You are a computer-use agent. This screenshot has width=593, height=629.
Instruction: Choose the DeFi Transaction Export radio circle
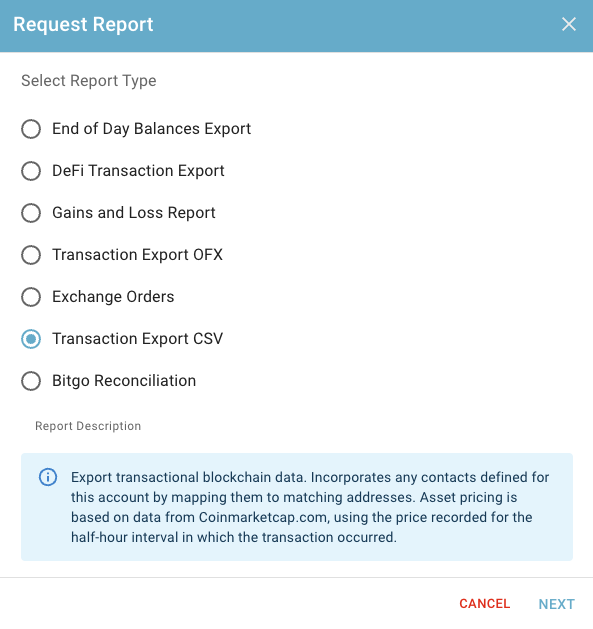tap(31, 171)
